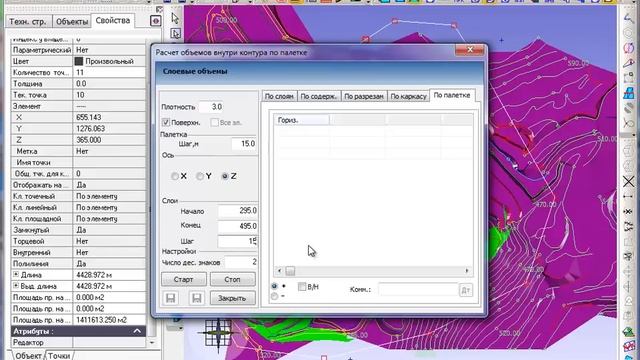This screenshot has height=360, width=640.
Task: Select the polyline arrow tool atop right toolbar
Action: 629,18
